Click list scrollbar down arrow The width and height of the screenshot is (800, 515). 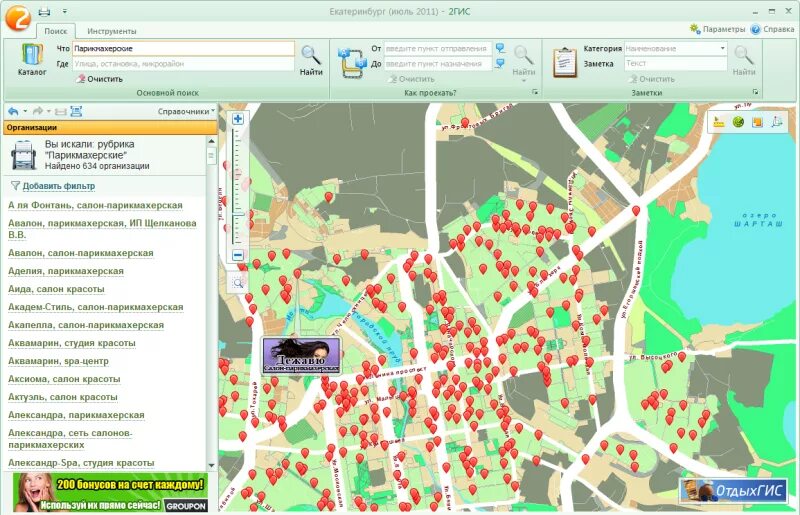coord(211,465)
